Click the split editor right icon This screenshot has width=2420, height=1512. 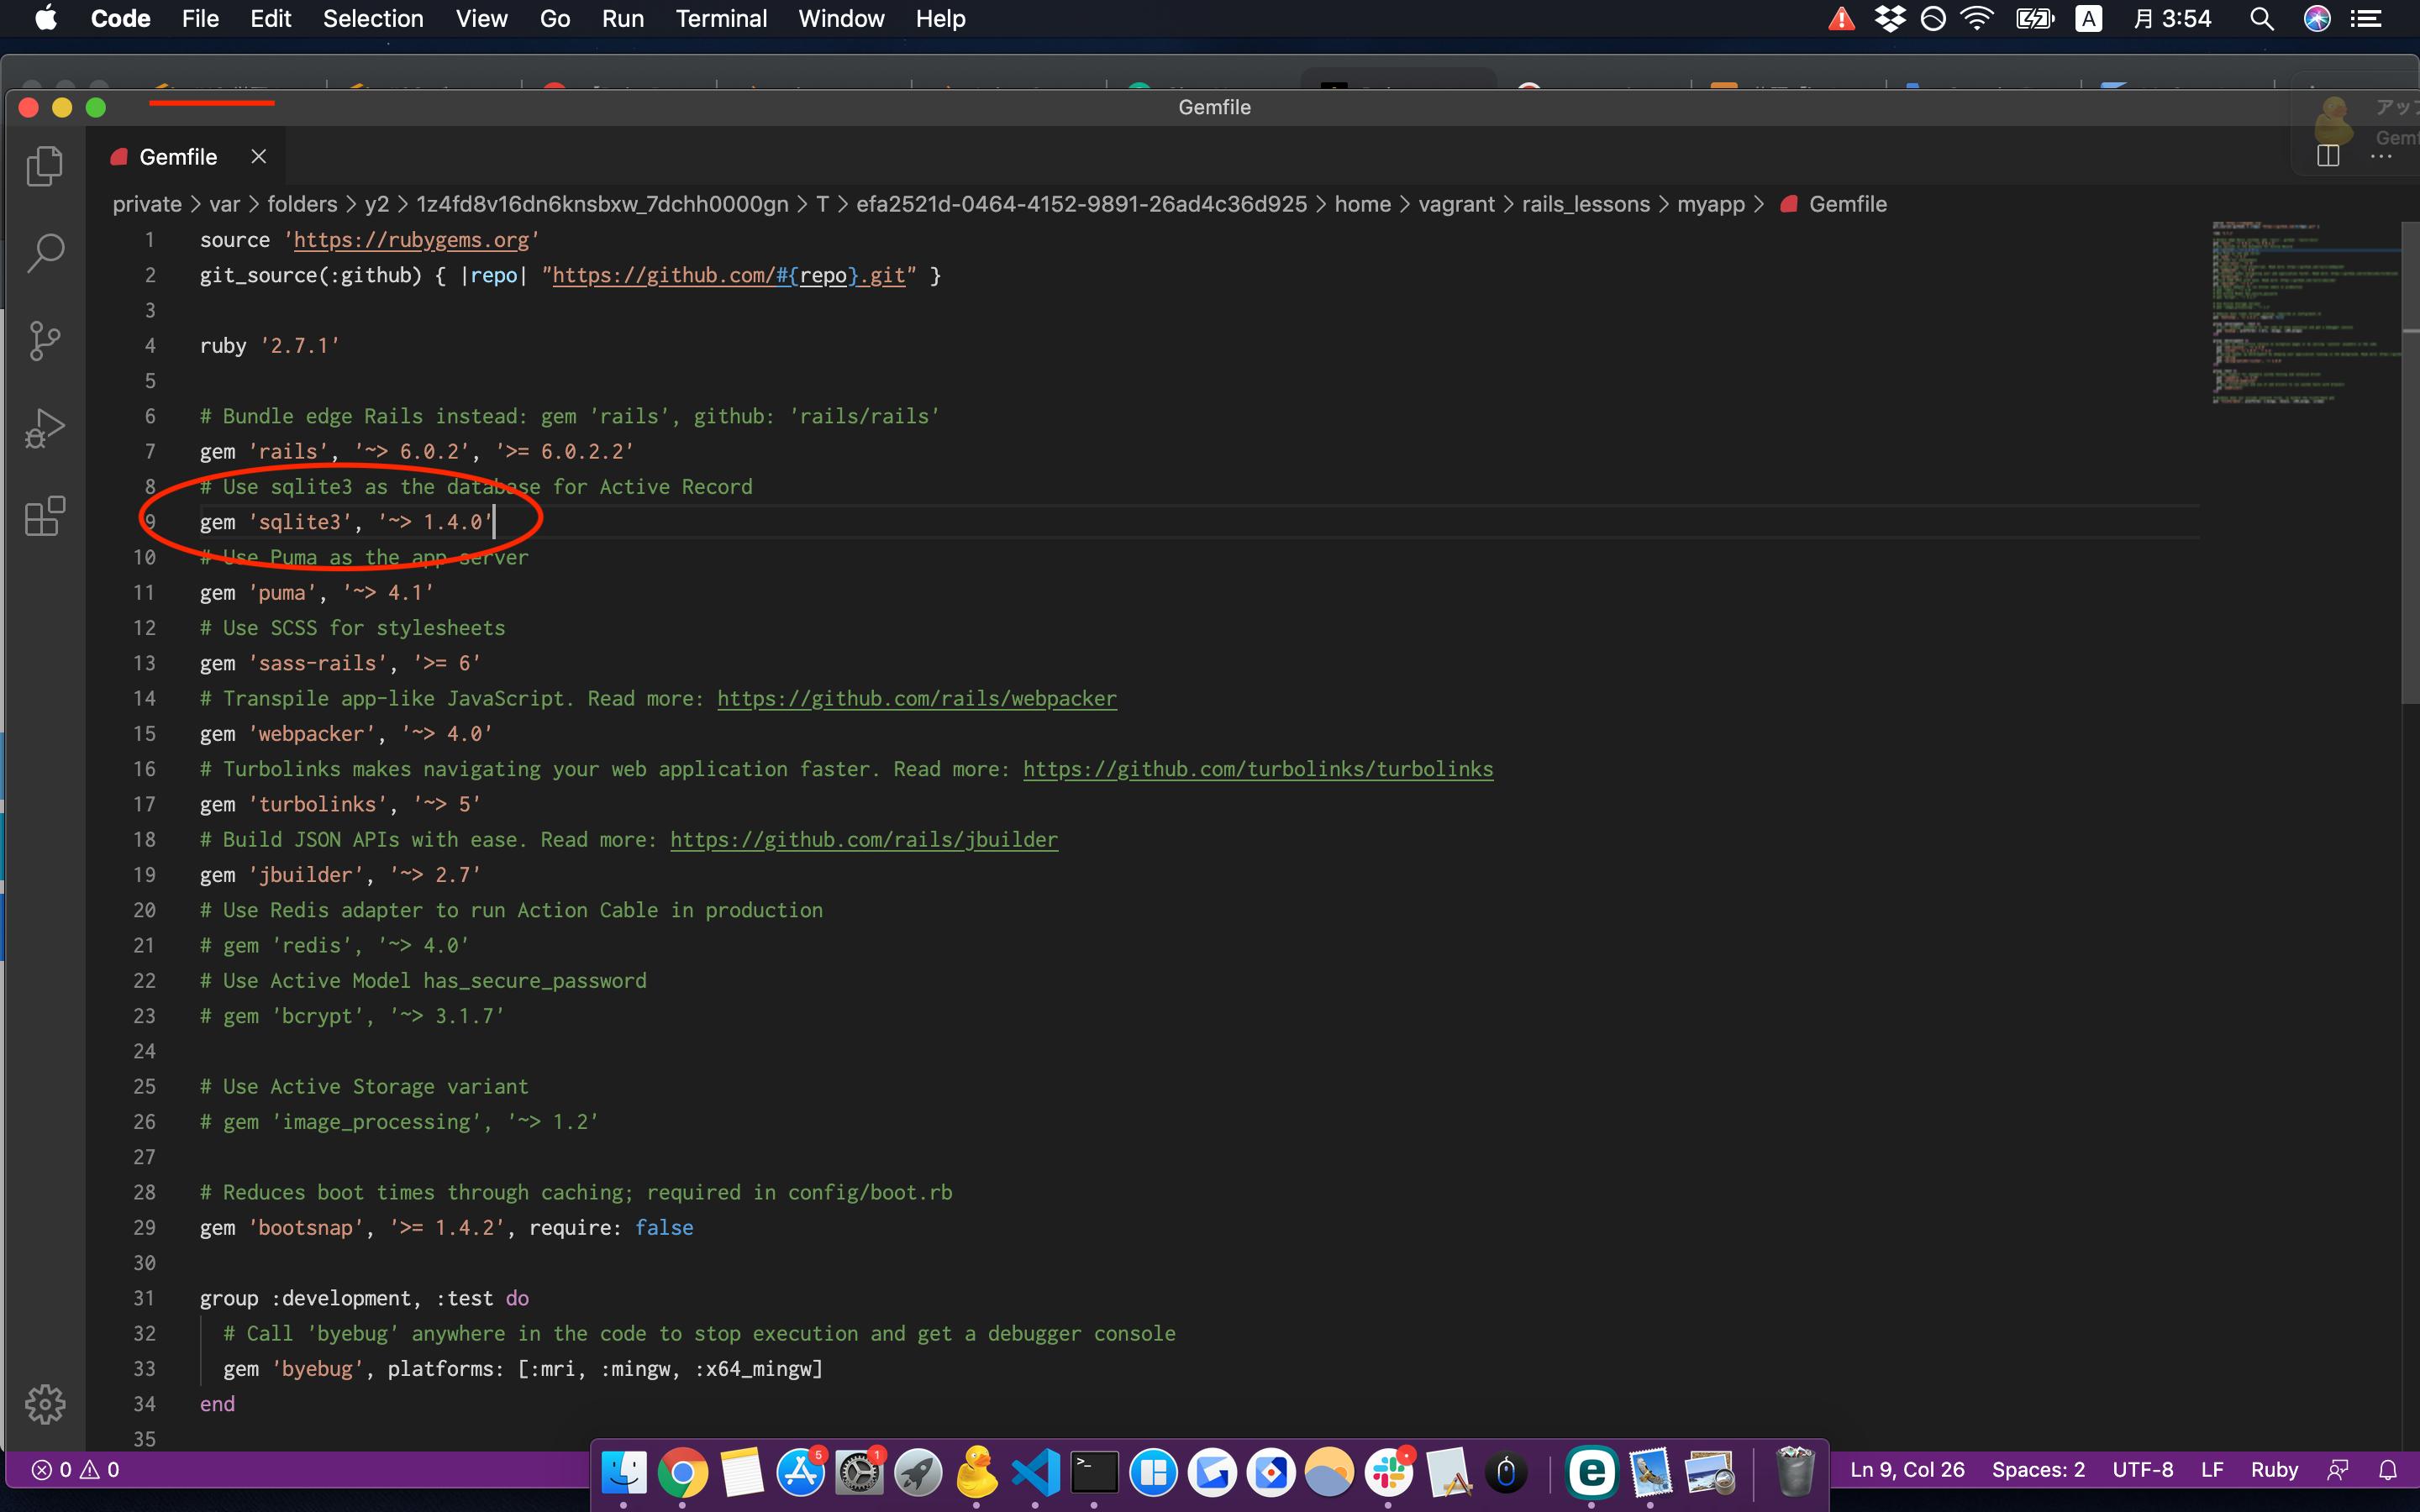click(x=2327, y=156)
